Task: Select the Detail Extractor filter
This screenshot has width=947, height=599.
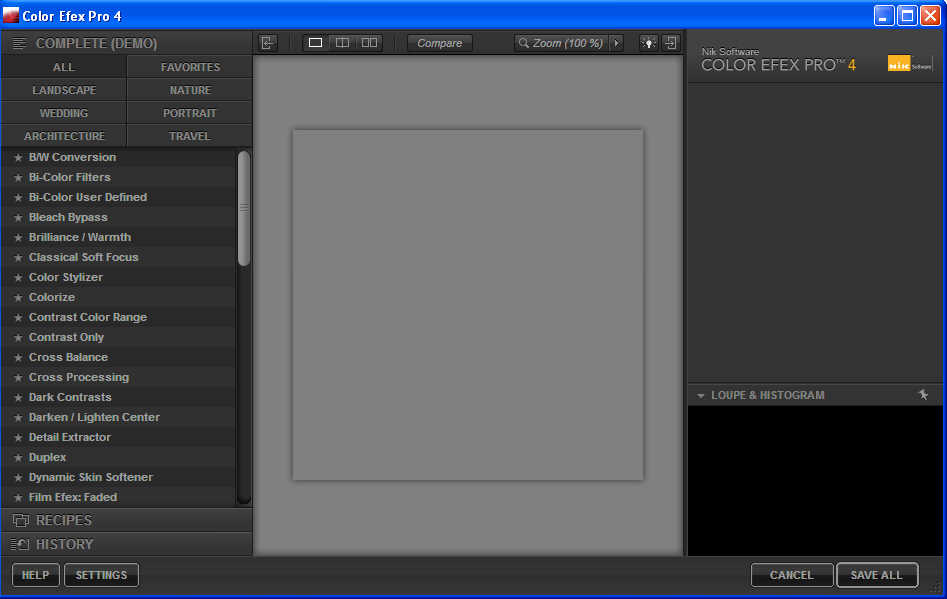Action: pyautogui.click(x=118, y=437)
